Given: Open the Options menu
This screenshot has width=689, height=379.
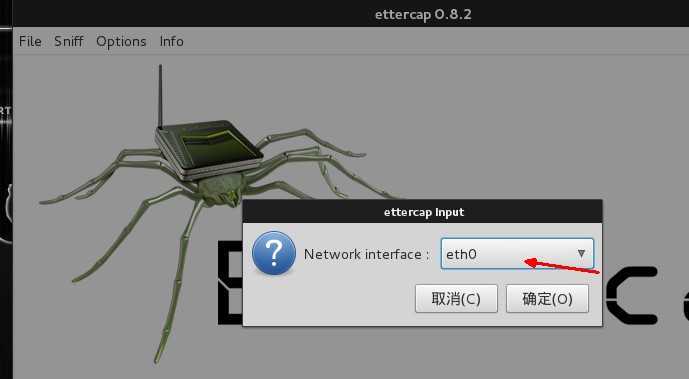Looking at the screenshot, I should 121,42.
